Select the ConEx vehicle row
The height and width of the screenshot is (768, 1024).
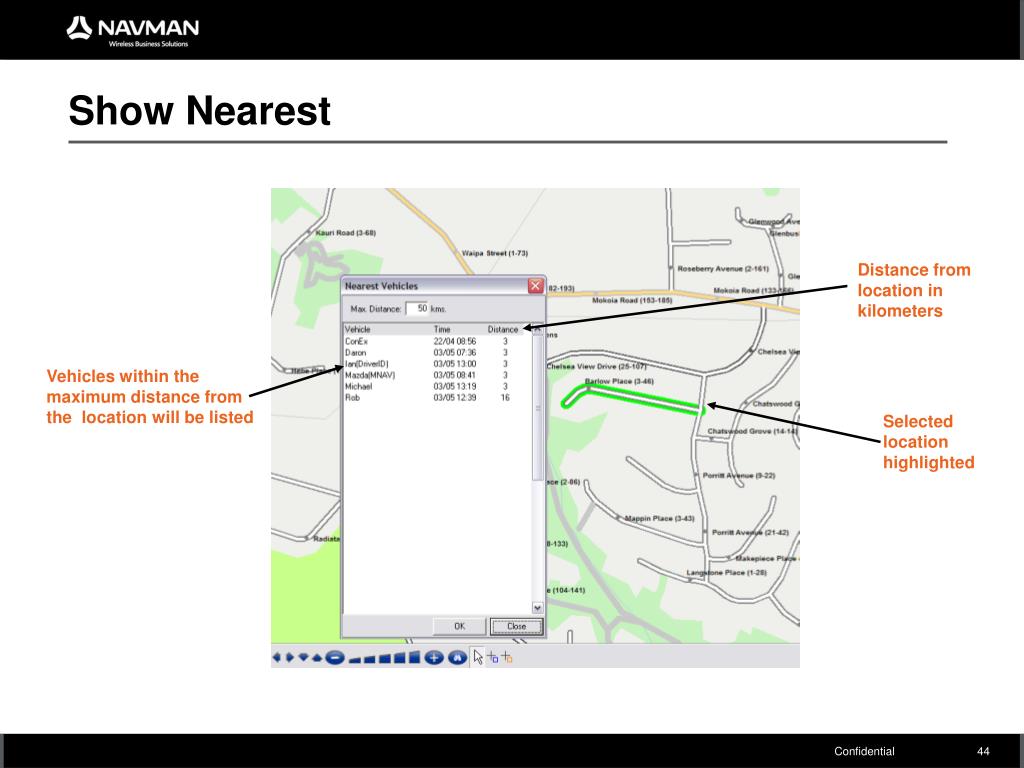coord(438,341)
